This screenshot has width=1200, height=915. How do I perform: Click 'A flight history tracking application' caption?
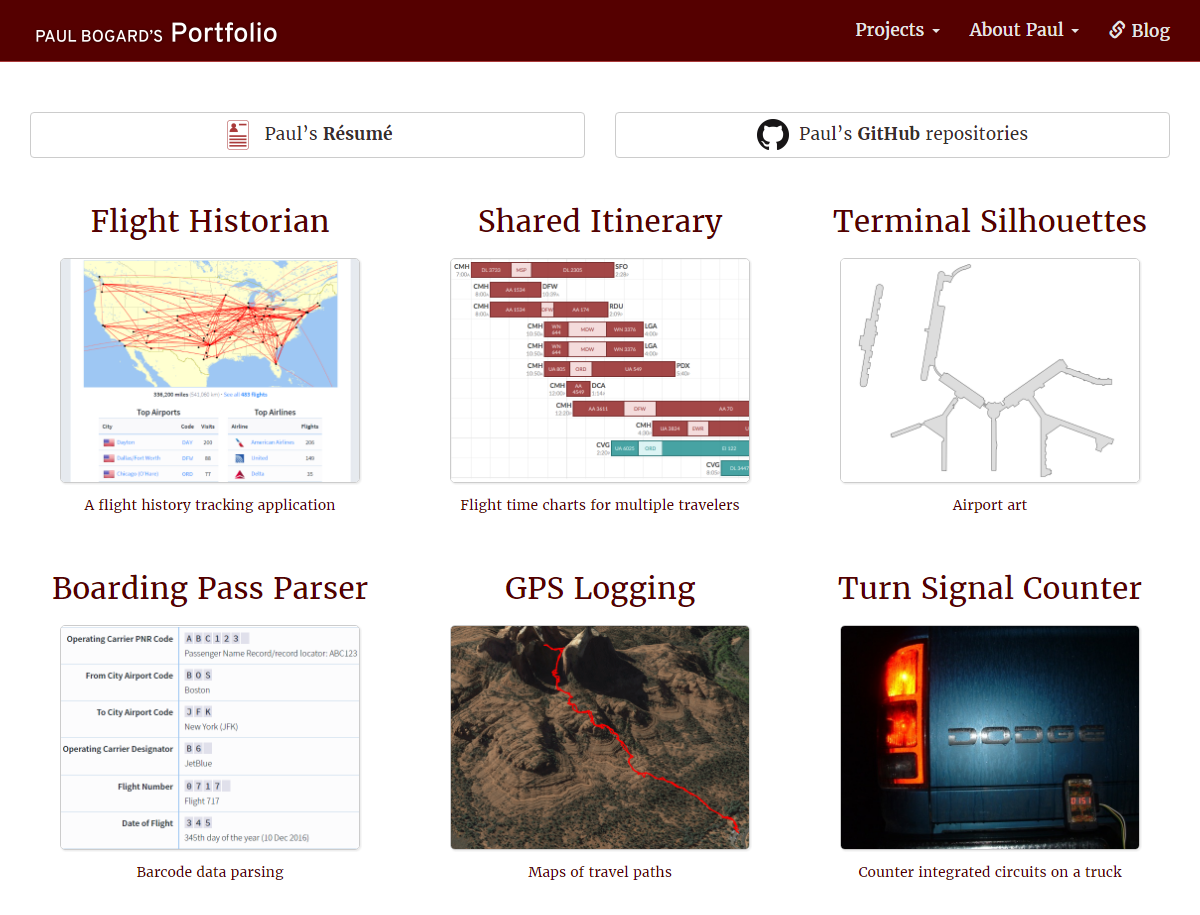210,505
